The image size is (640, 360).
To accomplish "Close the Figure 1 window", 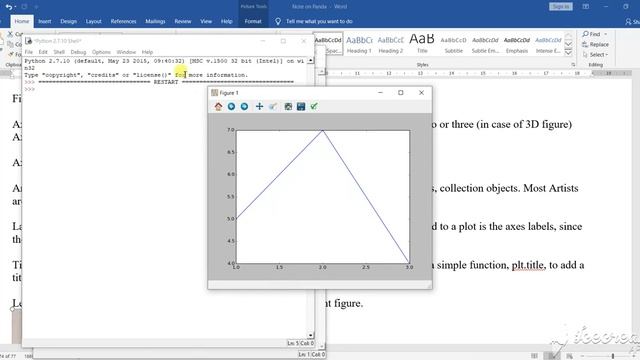I will (422, 93).
